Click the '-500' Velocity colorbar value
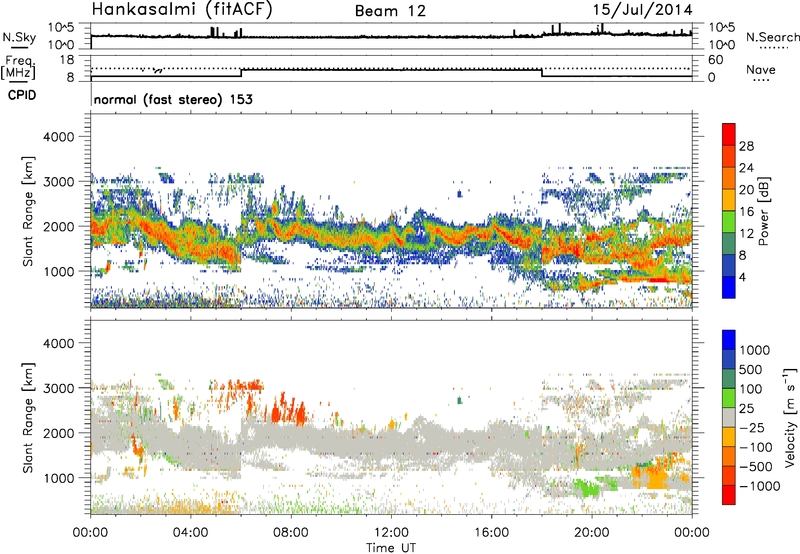 point(755,466)
